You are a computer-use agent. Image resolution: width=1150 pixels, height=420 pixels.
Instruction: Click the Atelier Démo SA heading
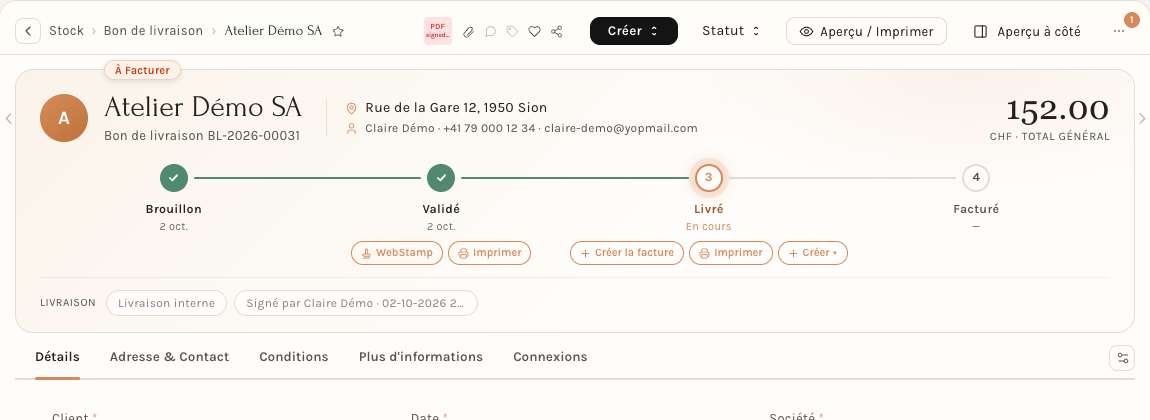tap(203, 108)
